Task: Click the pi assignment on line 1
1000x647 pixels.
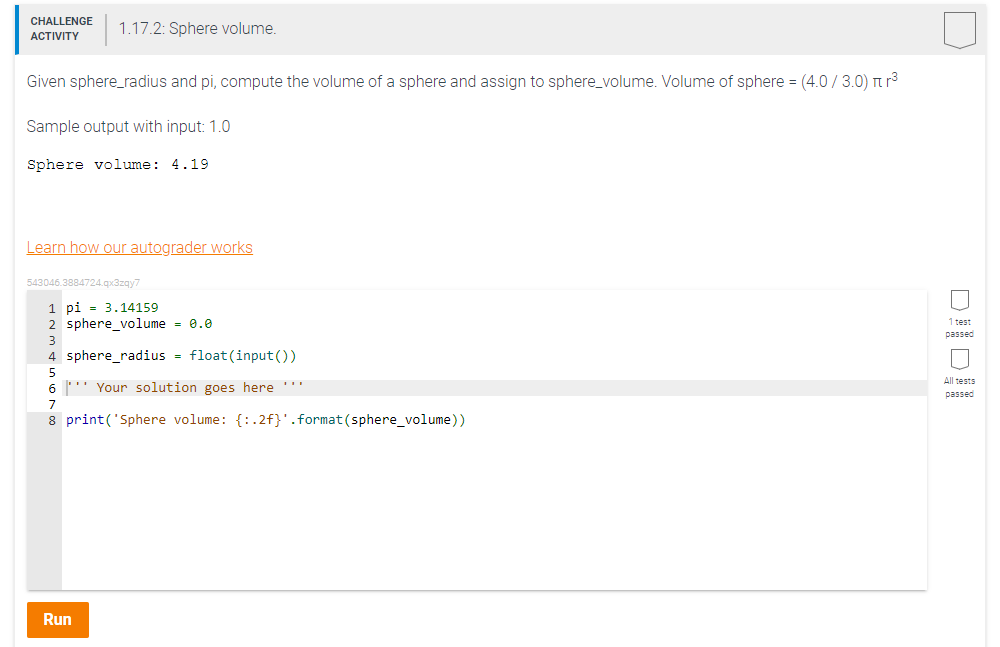Action: (111, 307)
